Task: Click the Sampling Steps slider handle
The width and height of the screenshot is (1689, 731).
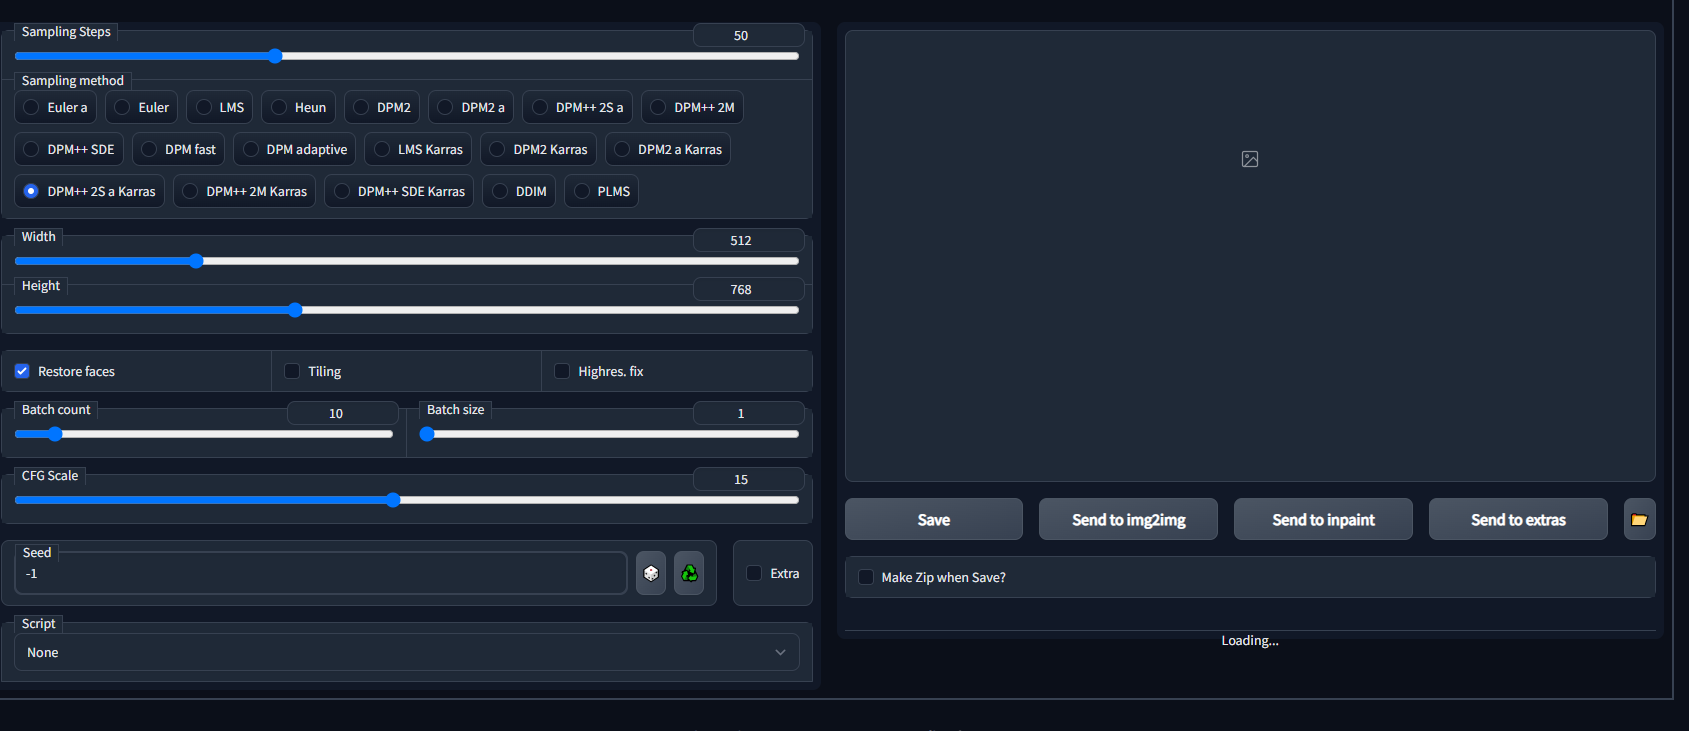Action: (275, 56)
